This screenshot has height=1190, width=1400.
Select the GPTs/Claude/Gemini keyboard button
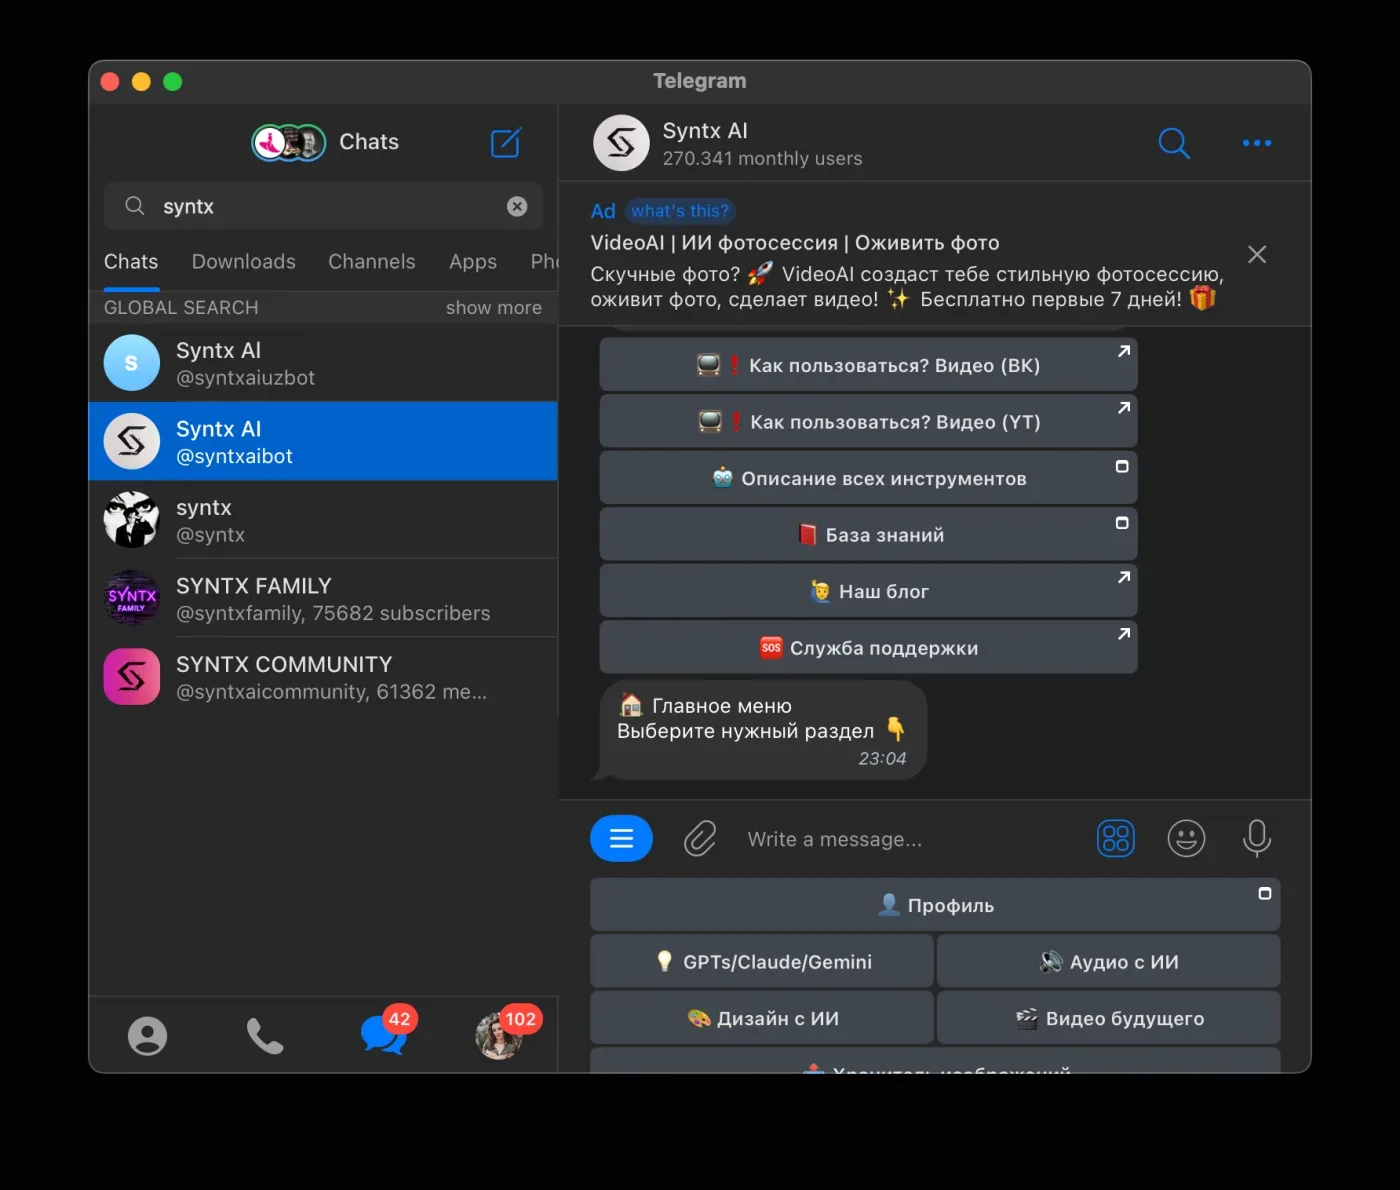coord(762,962)
